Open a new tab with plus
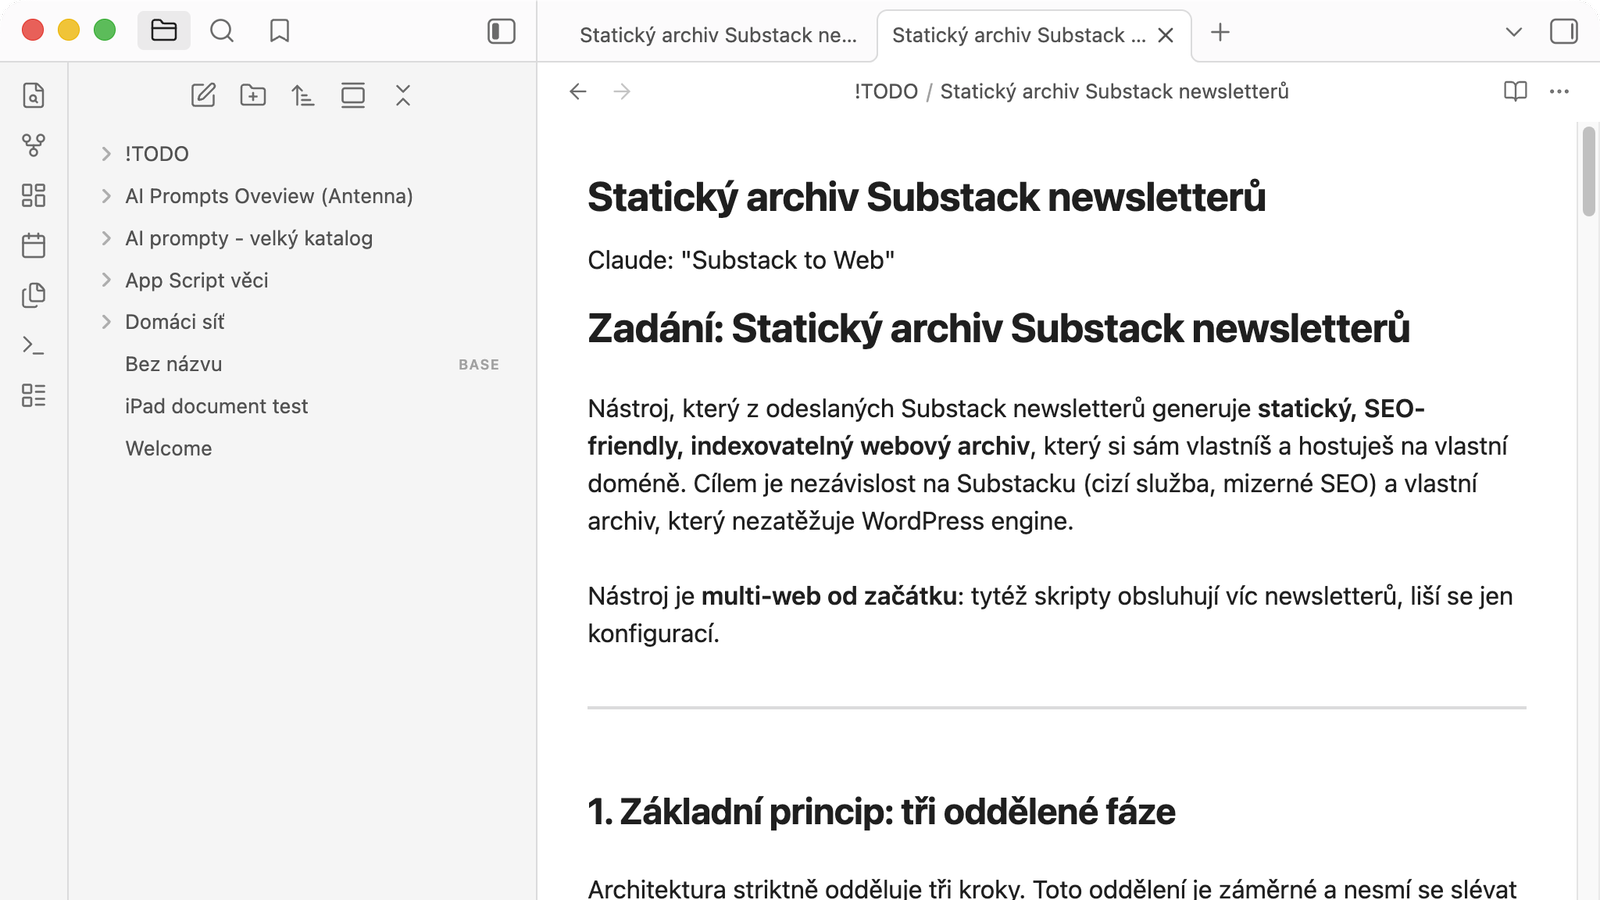The image size is (1600, 900). [x=1220, y=32]
